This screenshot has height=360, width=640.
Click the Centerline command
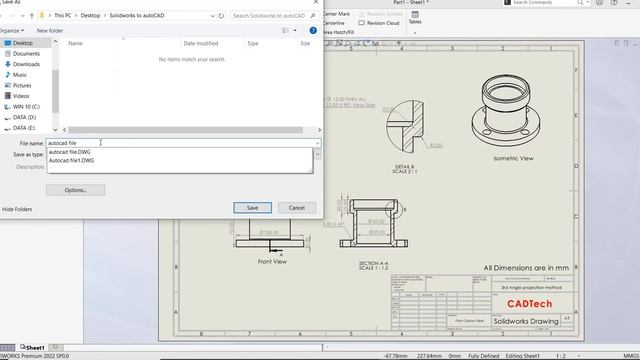tap(333, 23)
